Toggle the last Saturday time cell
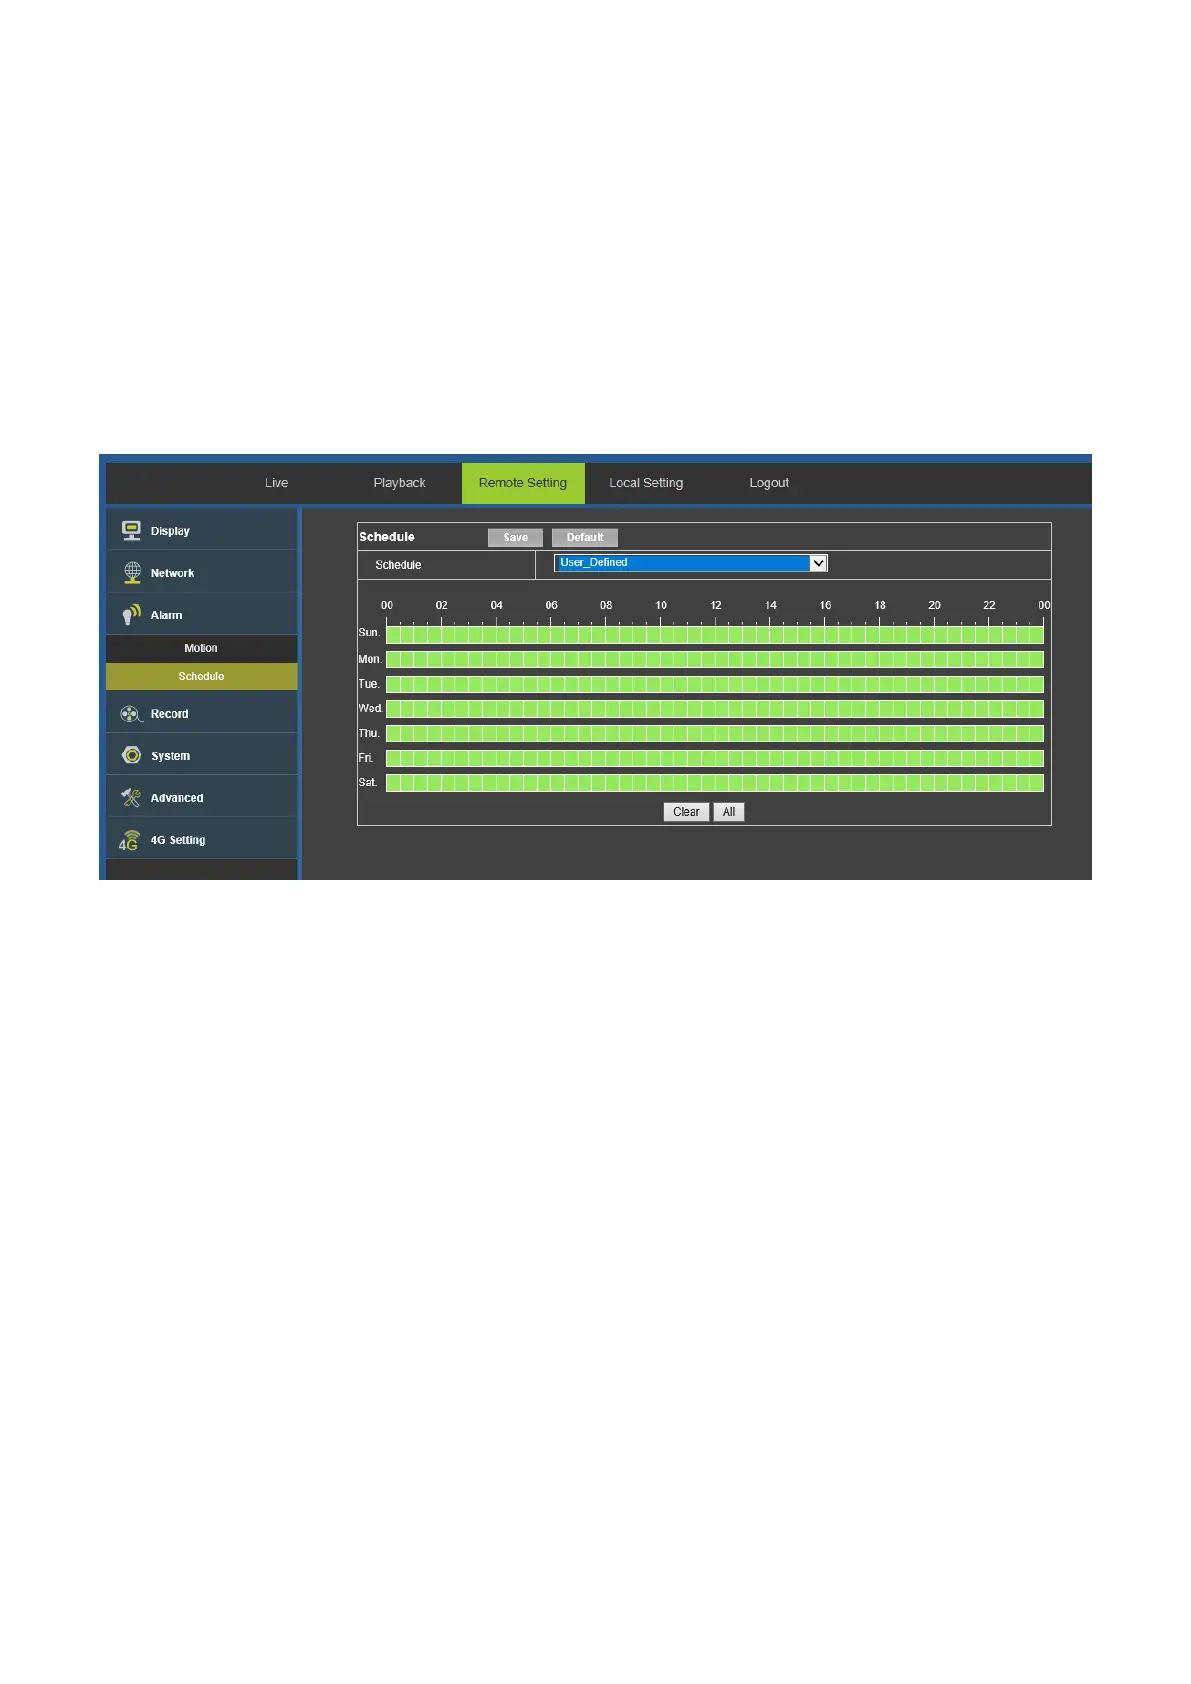Image resolution: width=1191 pixels, height=1684 pixels. (x=1037, y=782)
